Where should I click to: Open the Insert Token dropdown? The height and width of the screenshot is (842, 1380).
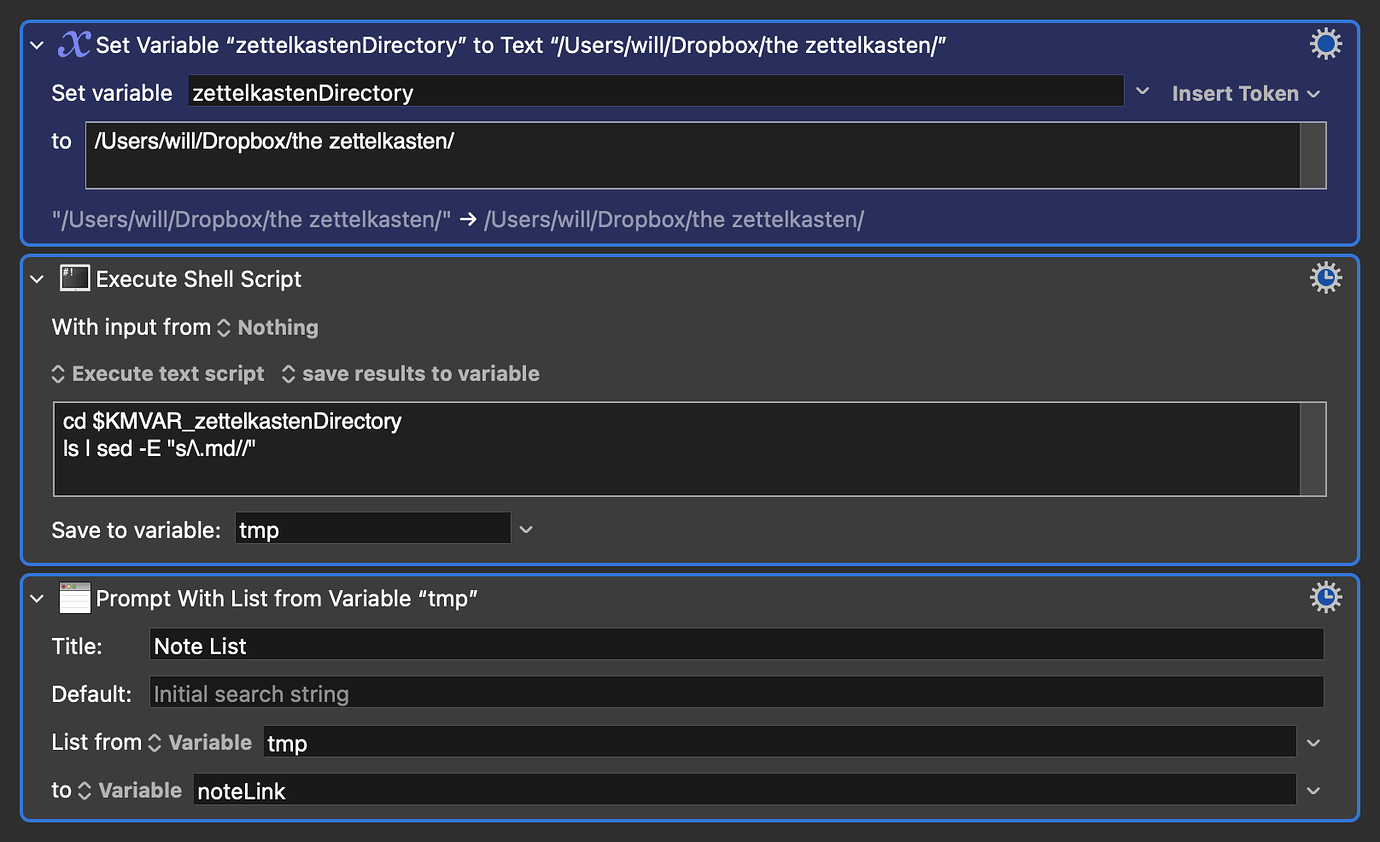pos(1244,93)
